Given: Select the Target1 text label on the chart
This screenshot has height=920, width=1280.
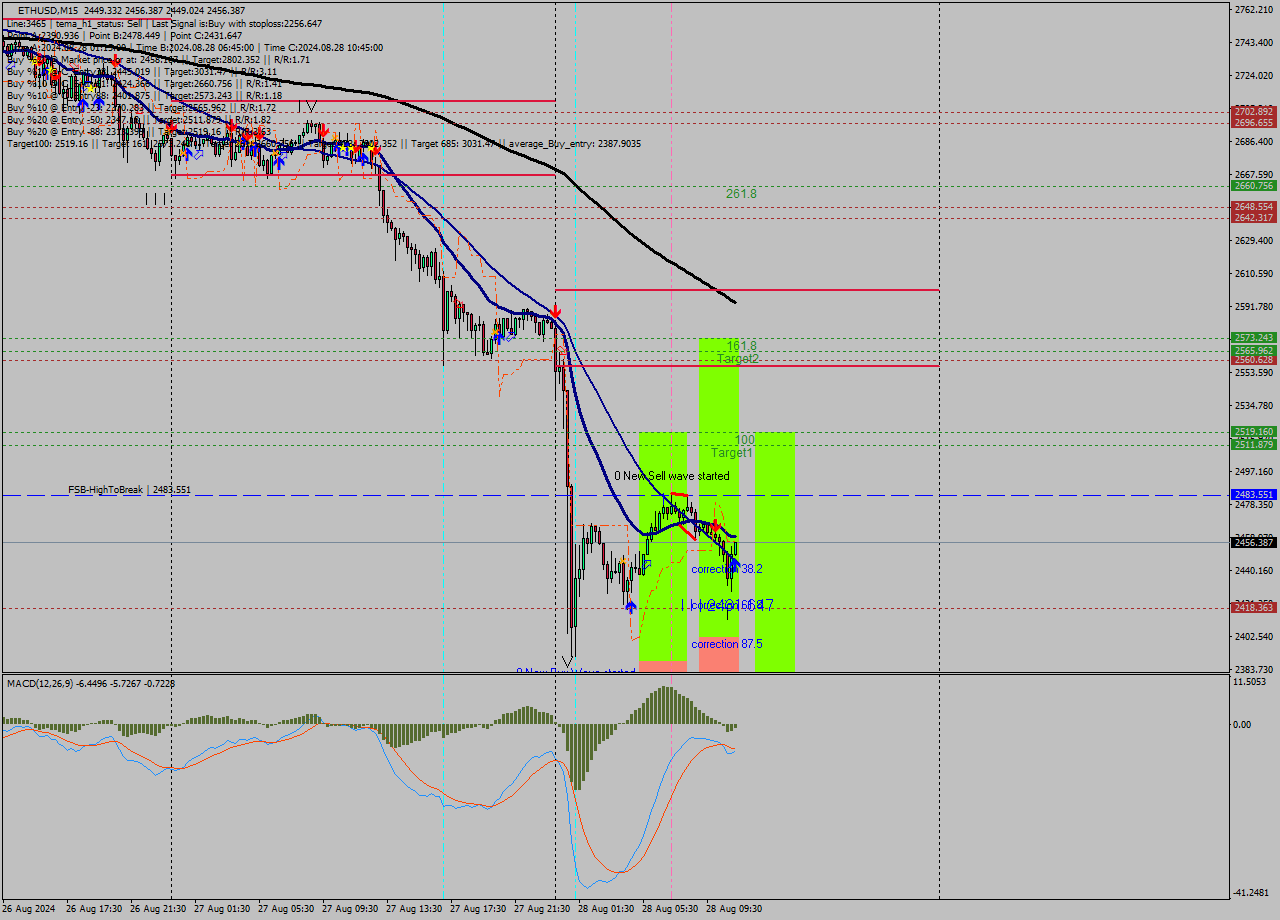Looking at the screenshot, I should tap(731, 452).
